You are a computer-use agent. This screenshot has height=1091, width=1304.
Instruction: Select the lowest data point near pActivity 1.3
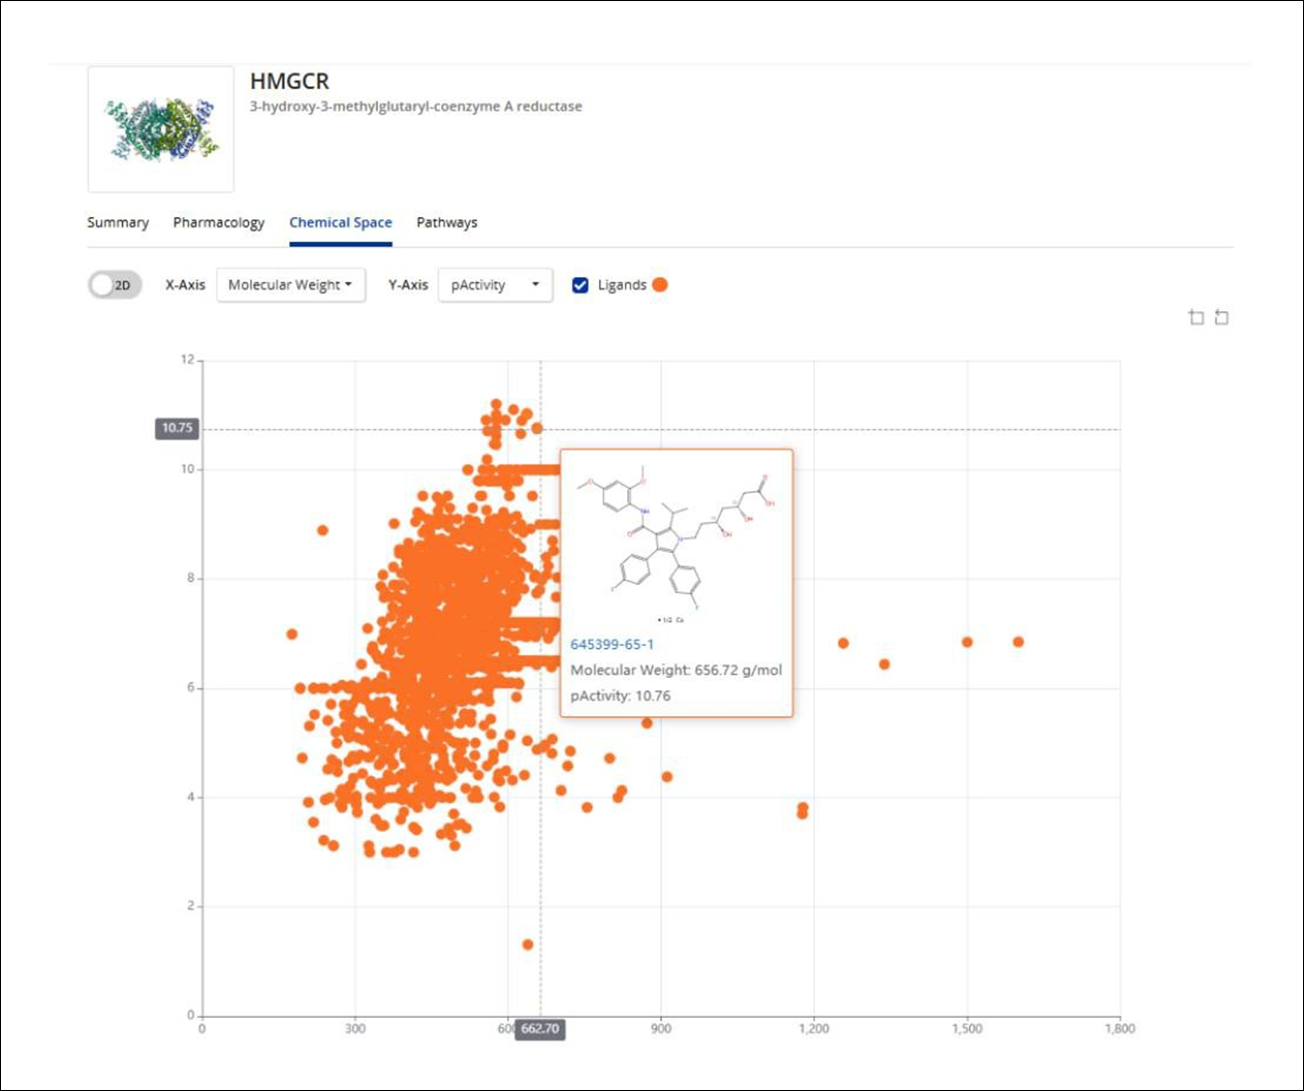coord(528,944)
